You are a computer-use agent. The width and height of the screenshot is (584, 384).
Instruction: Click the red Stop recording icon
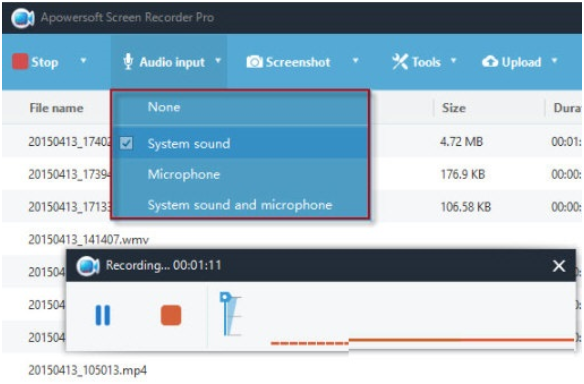[20, 61]
